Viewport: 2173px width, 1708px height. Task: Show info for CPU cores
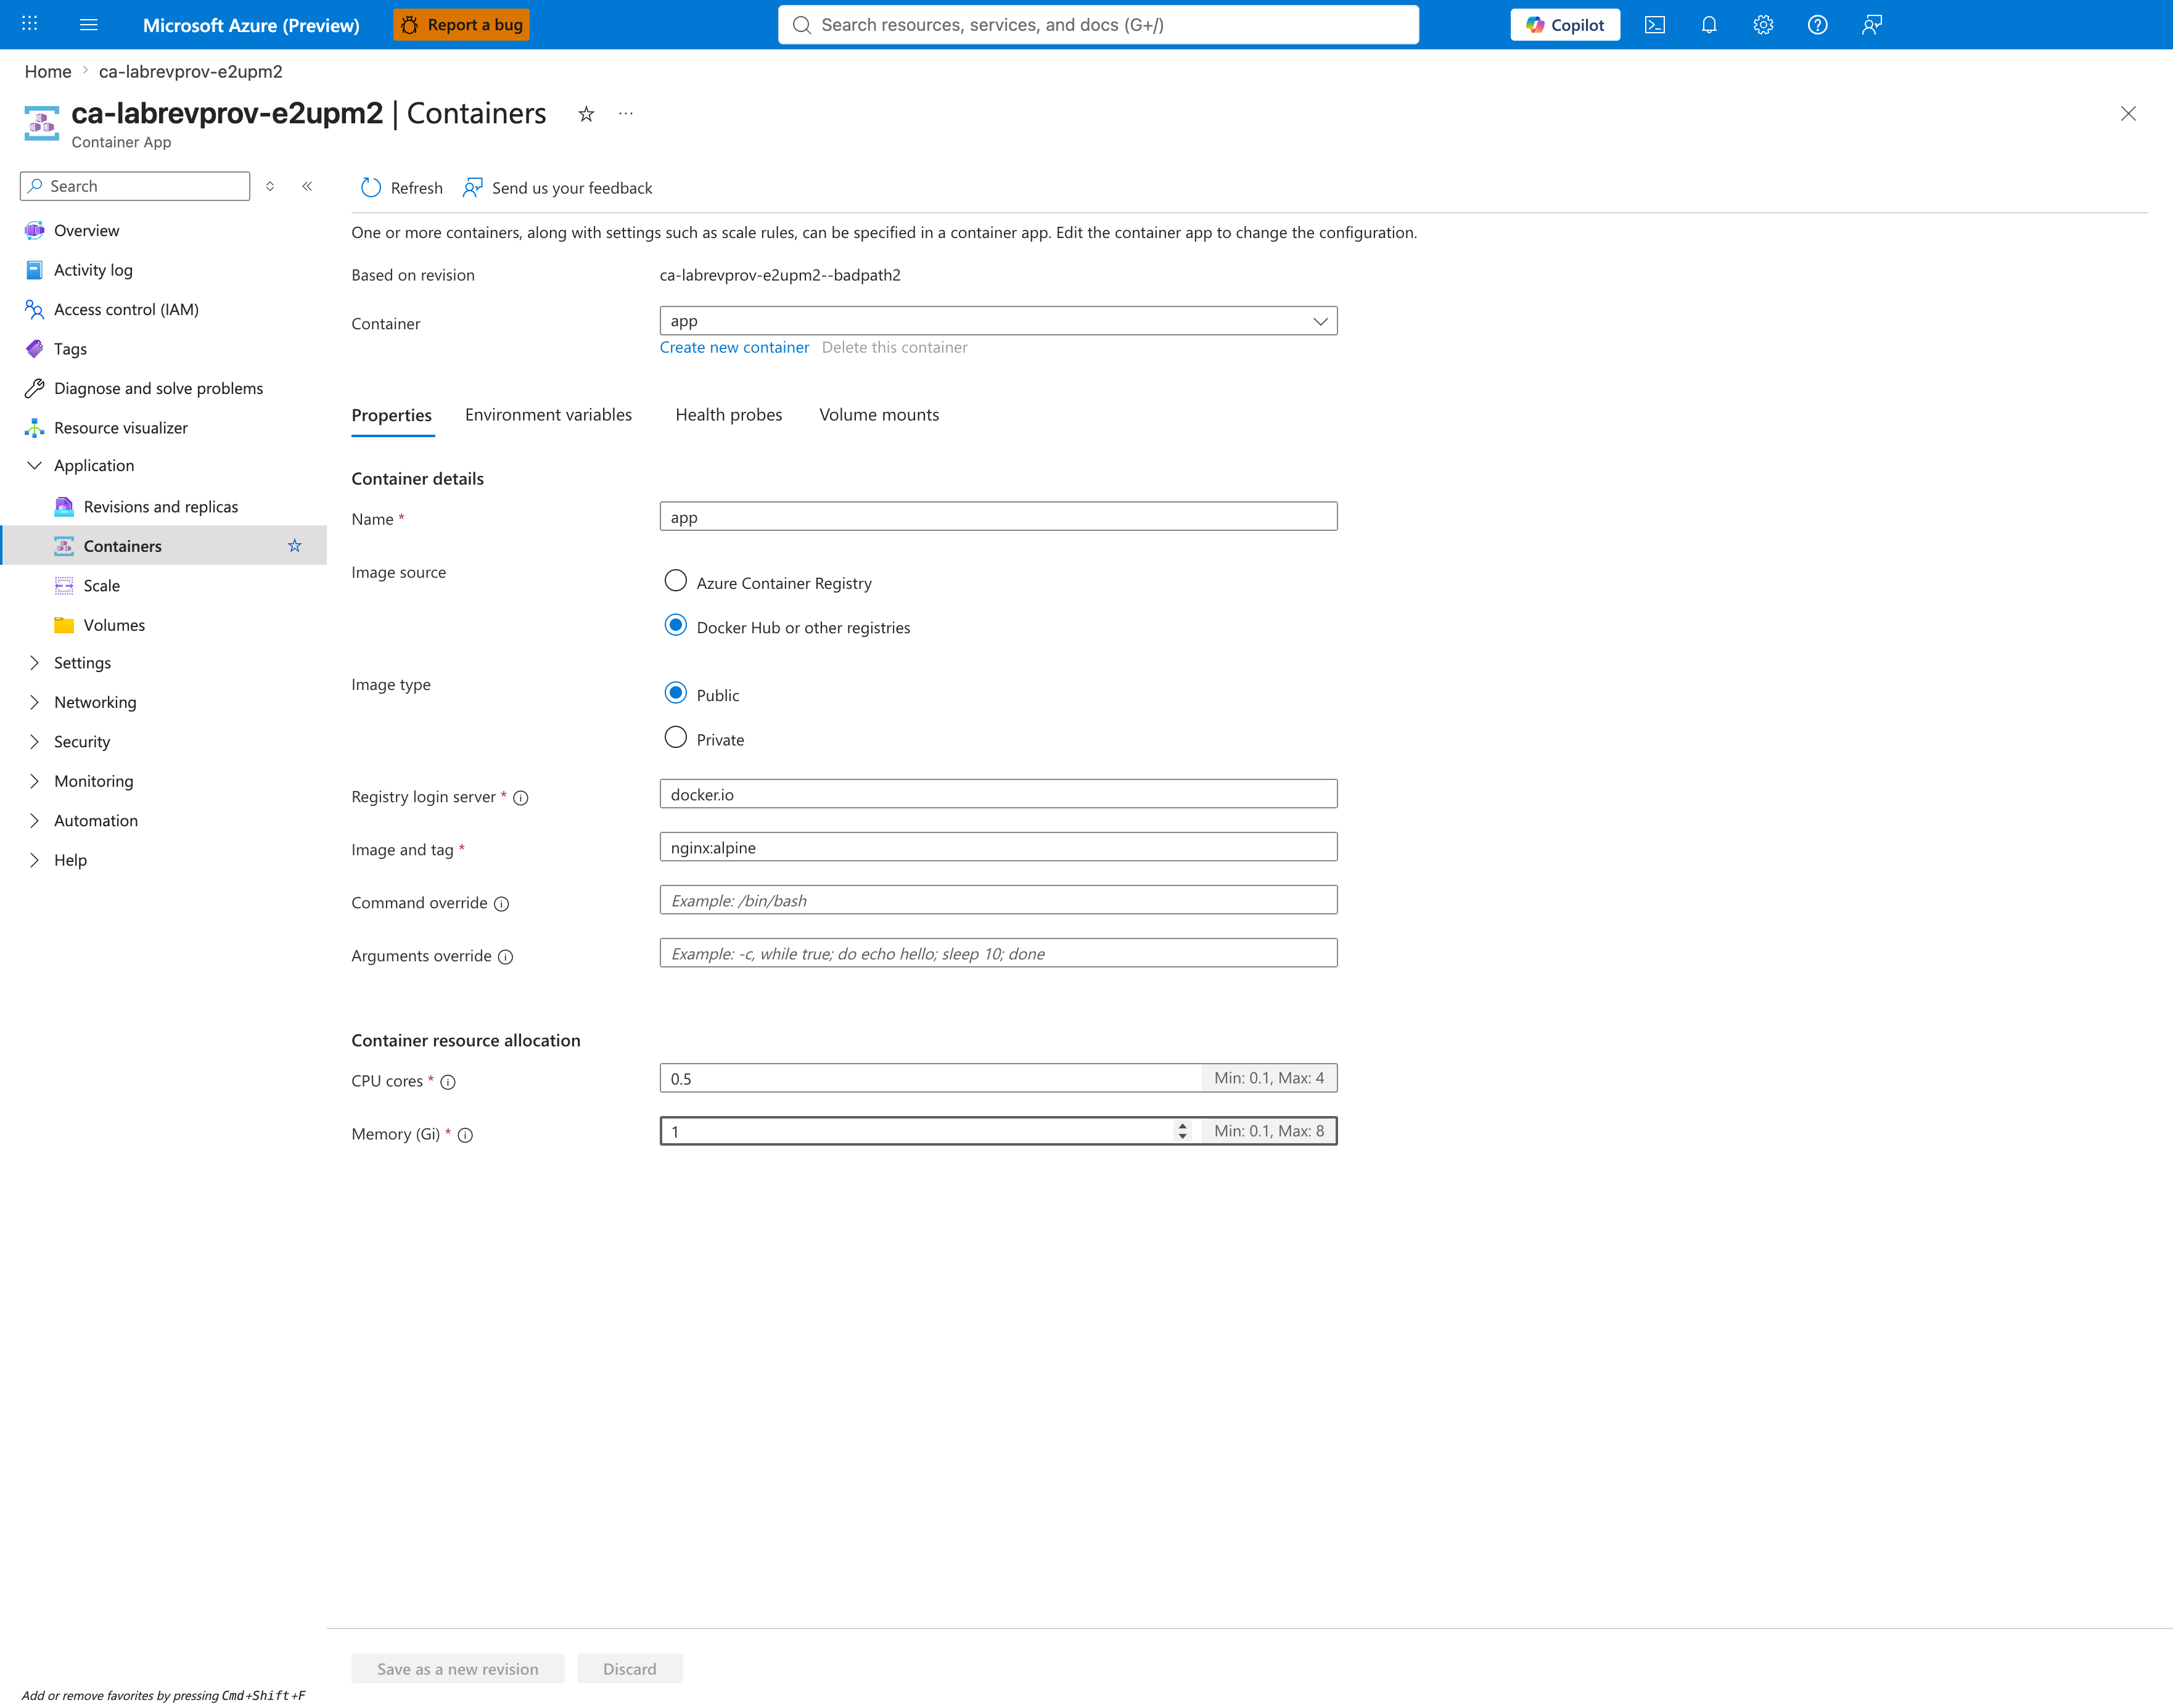coord(448,1082)
